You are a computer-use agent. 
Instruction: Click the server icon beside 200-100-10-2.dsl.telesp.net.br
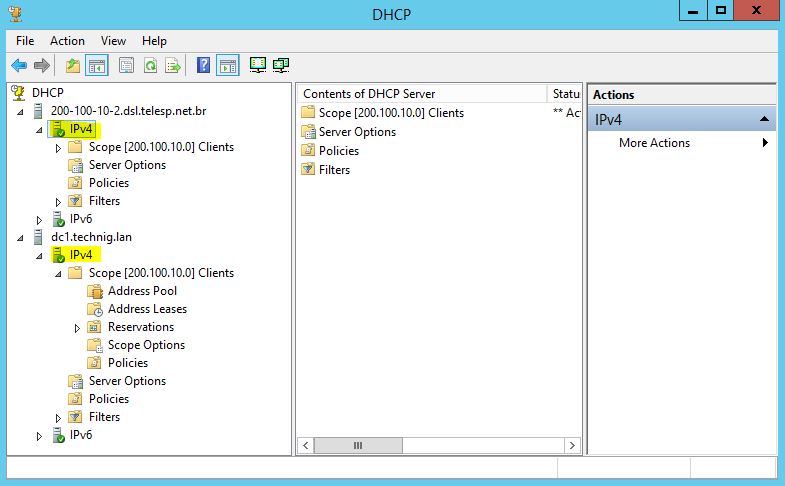tap(38, 111)
